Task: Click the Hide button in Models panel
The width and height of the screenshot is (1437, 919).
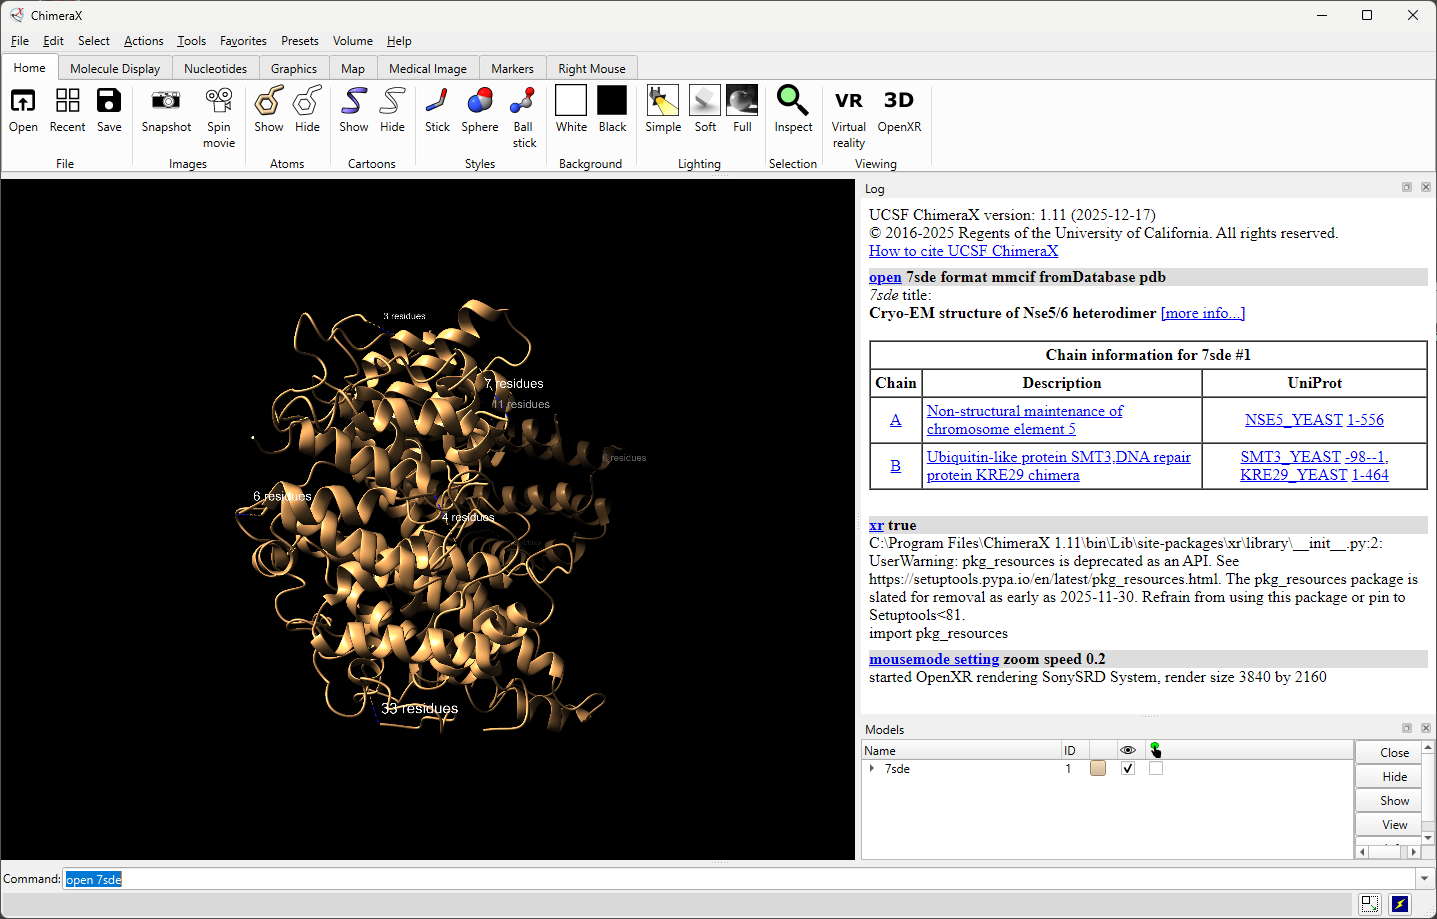Action: (x=1394, y=777)
